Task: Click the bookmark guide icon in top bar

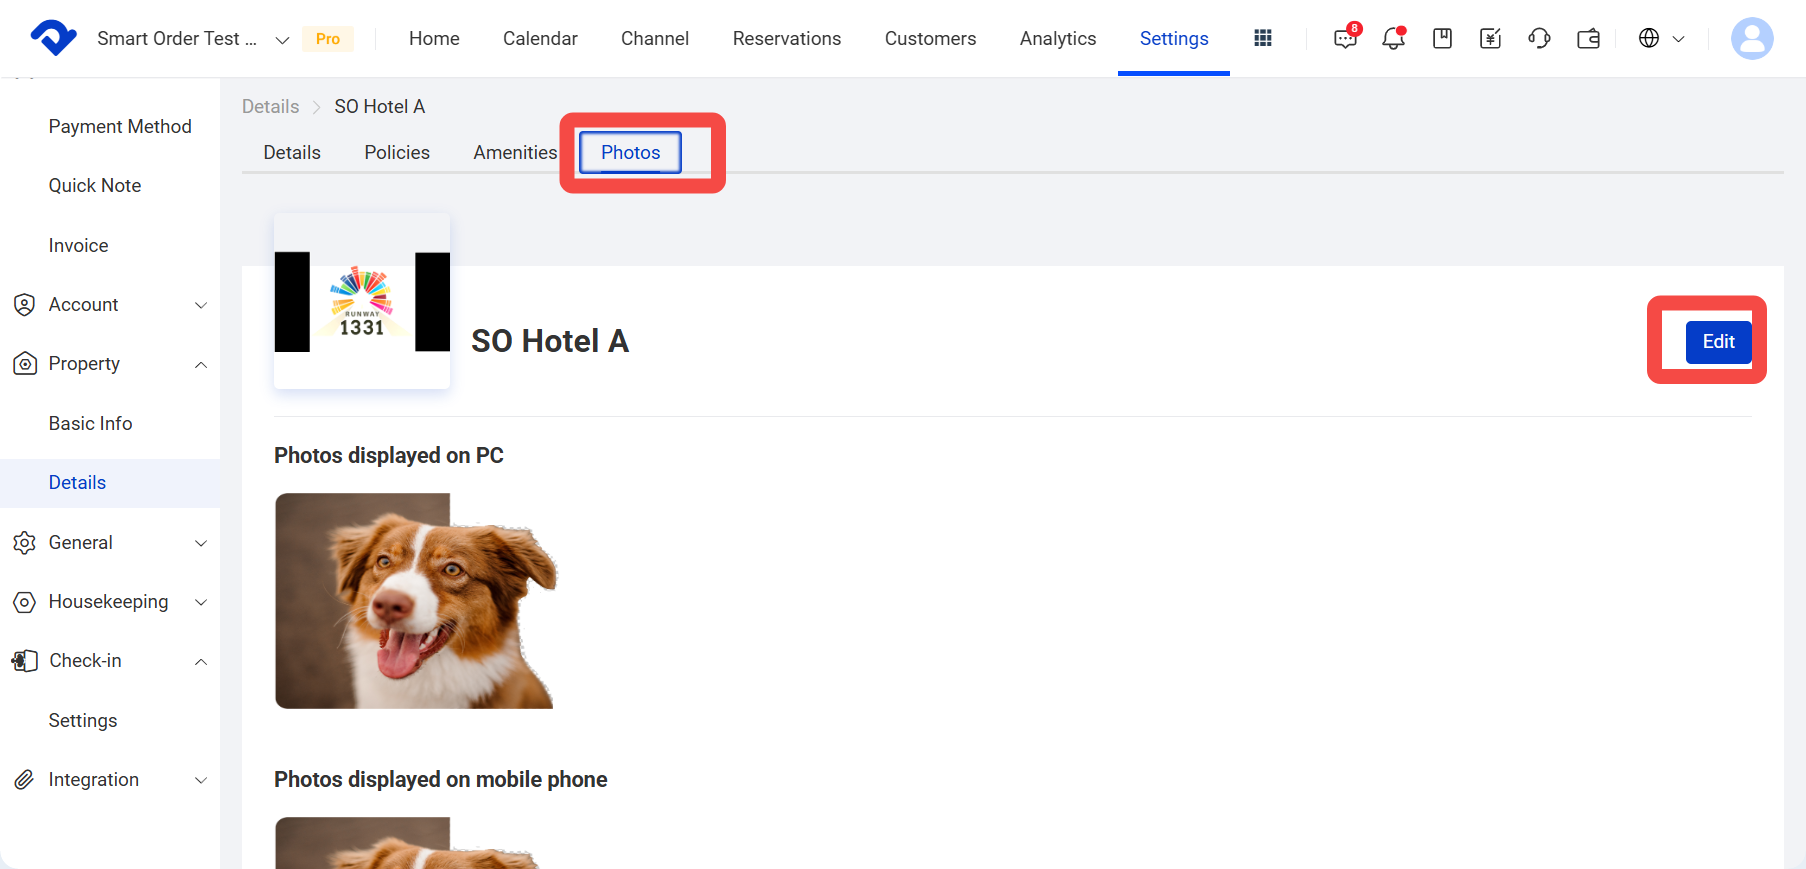Action: pos(1442,38)
